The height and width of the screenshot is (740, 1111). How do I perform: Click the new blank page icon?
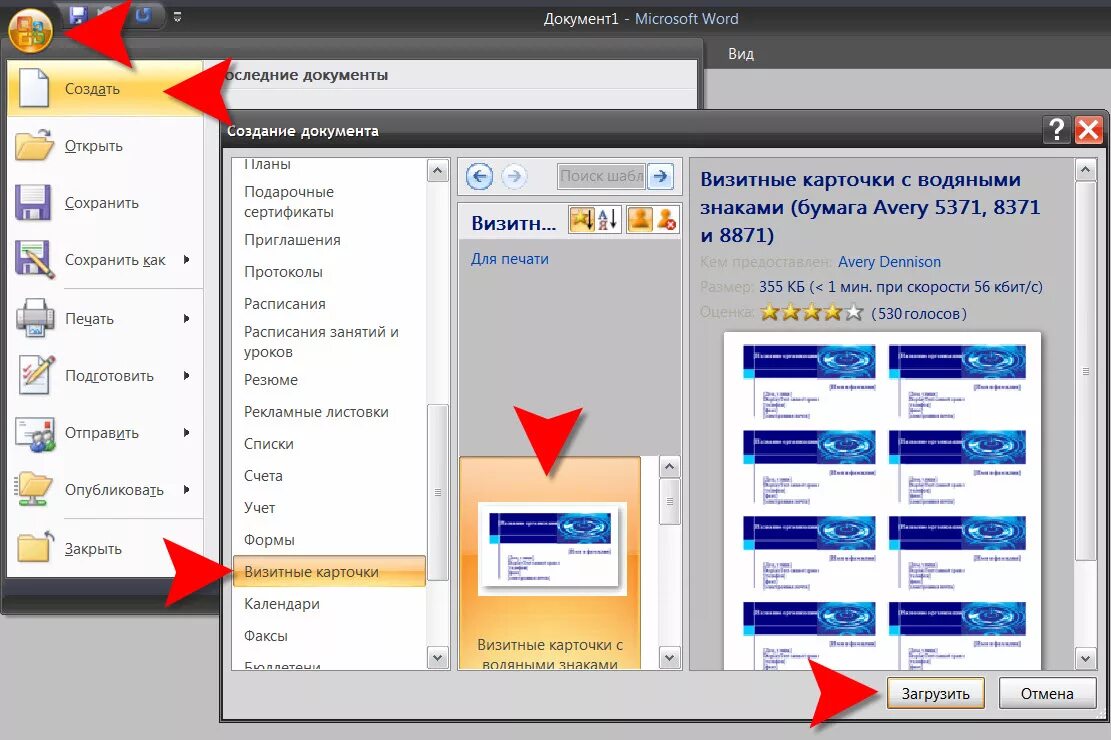click(x=33, y=88)
